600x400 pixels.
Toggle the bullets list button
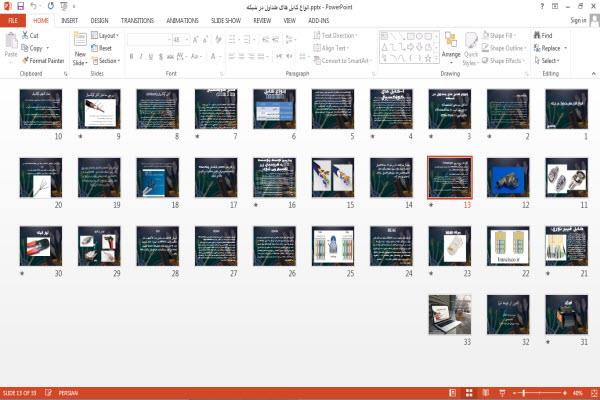coord(233,39)
